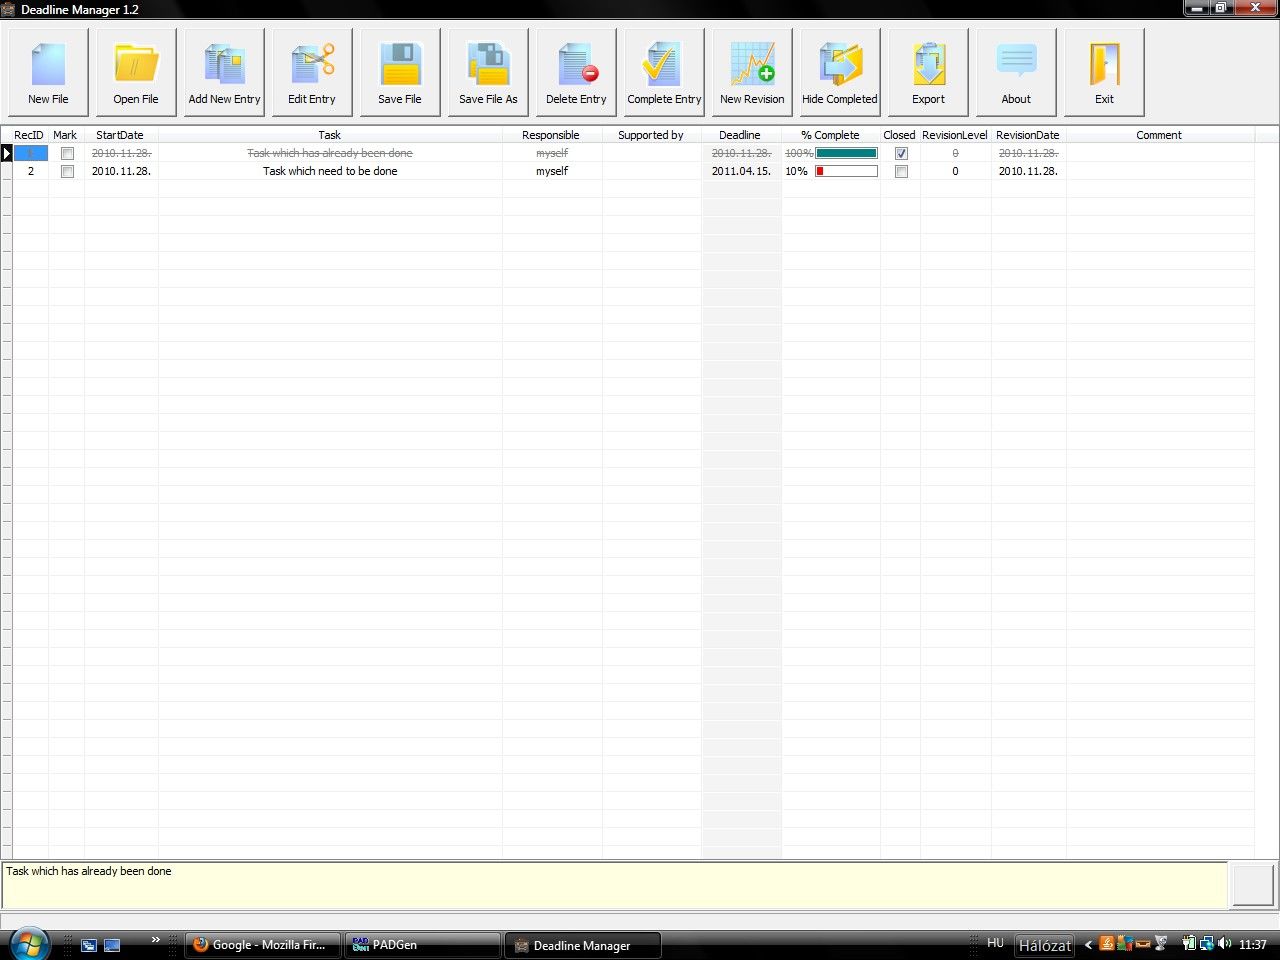Image resolution: width=1280 pixels, height=960 pixels.
Task: Tick the Mark checkbox for record 2
Action: point(67,172)
